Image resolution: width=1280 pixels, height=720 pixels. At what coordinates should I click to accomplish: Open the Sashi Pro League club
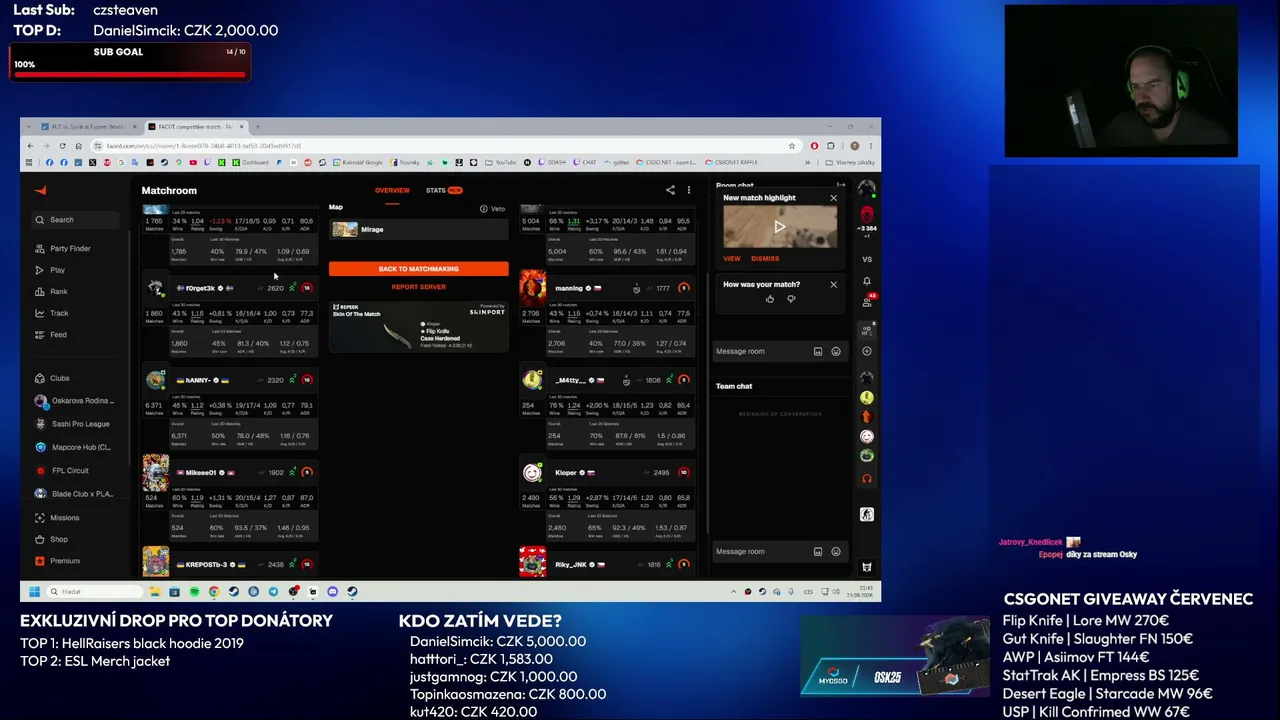pyautogui.click(x=81, y=424)
